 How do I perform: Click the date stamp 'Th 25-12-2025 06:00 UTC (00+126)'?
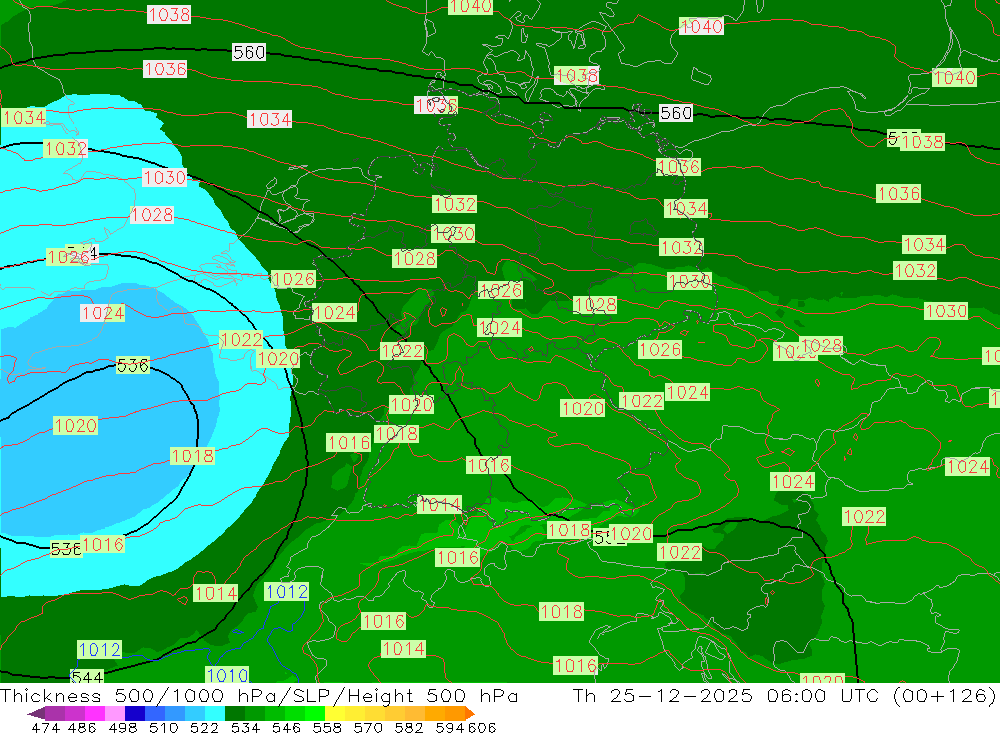[x=784, y=695]
